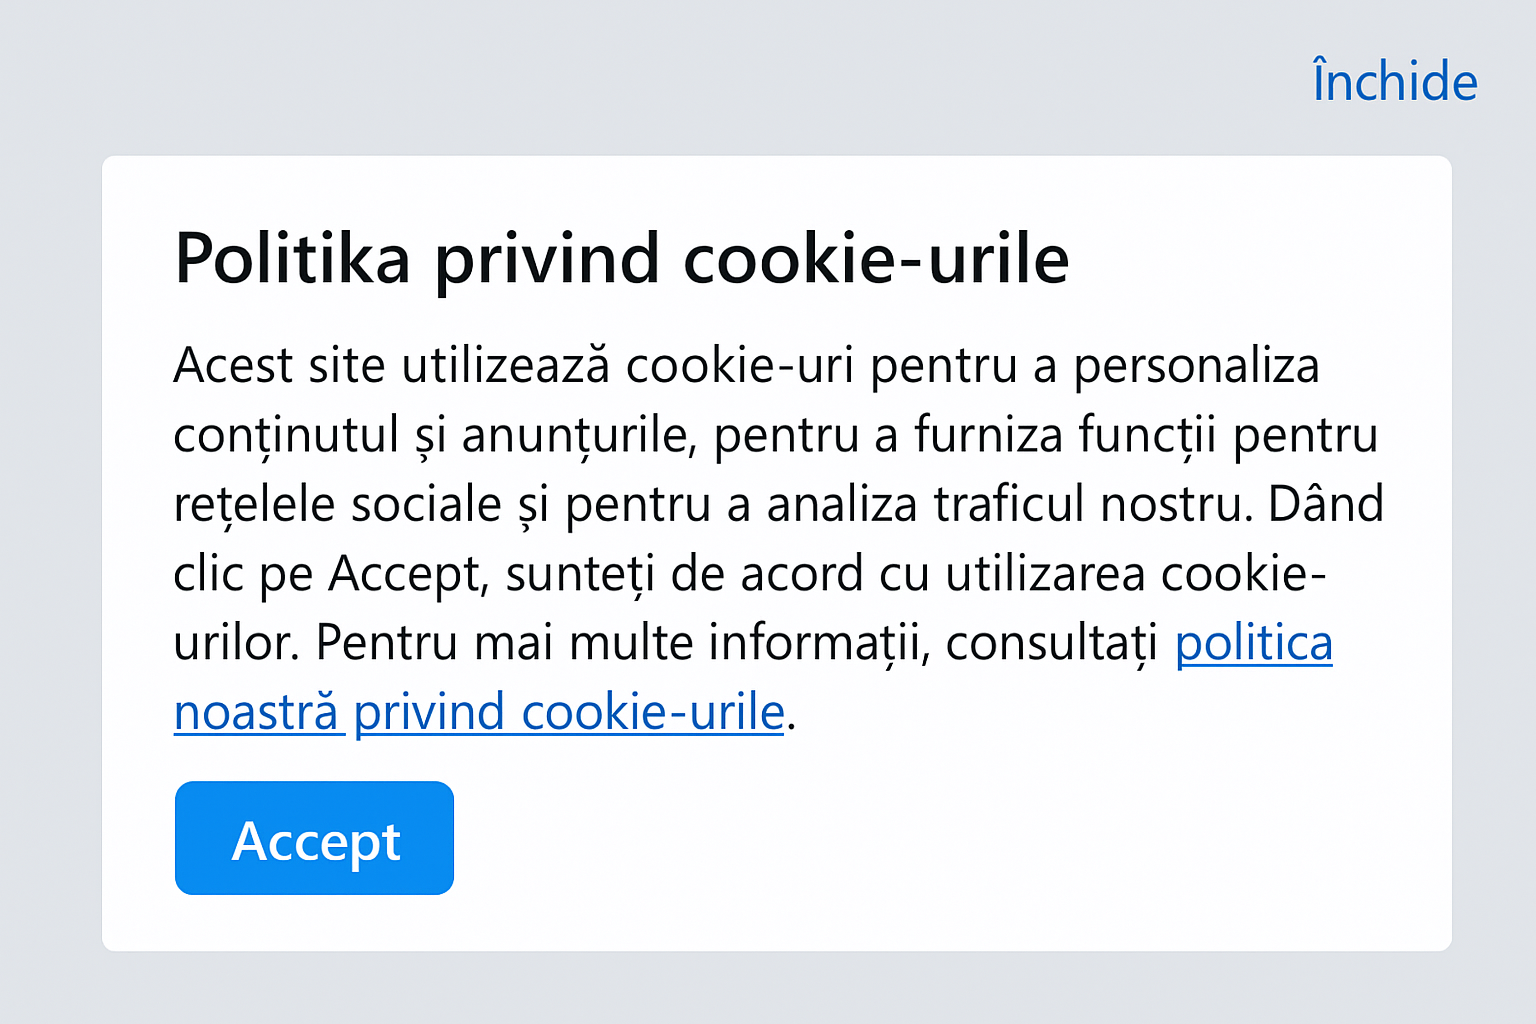Follow the "noastră privind cookie-urile" link
1536x1024 pixels.
coord(478,713)
